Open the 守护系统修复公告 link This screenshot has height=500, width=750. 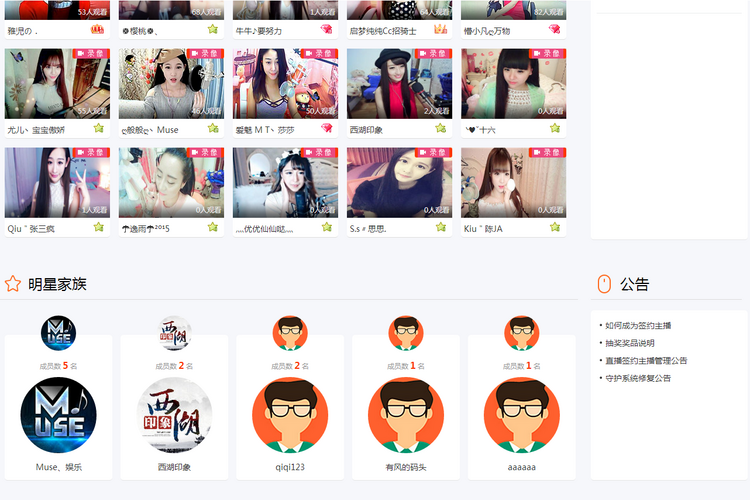coord(638,378)
